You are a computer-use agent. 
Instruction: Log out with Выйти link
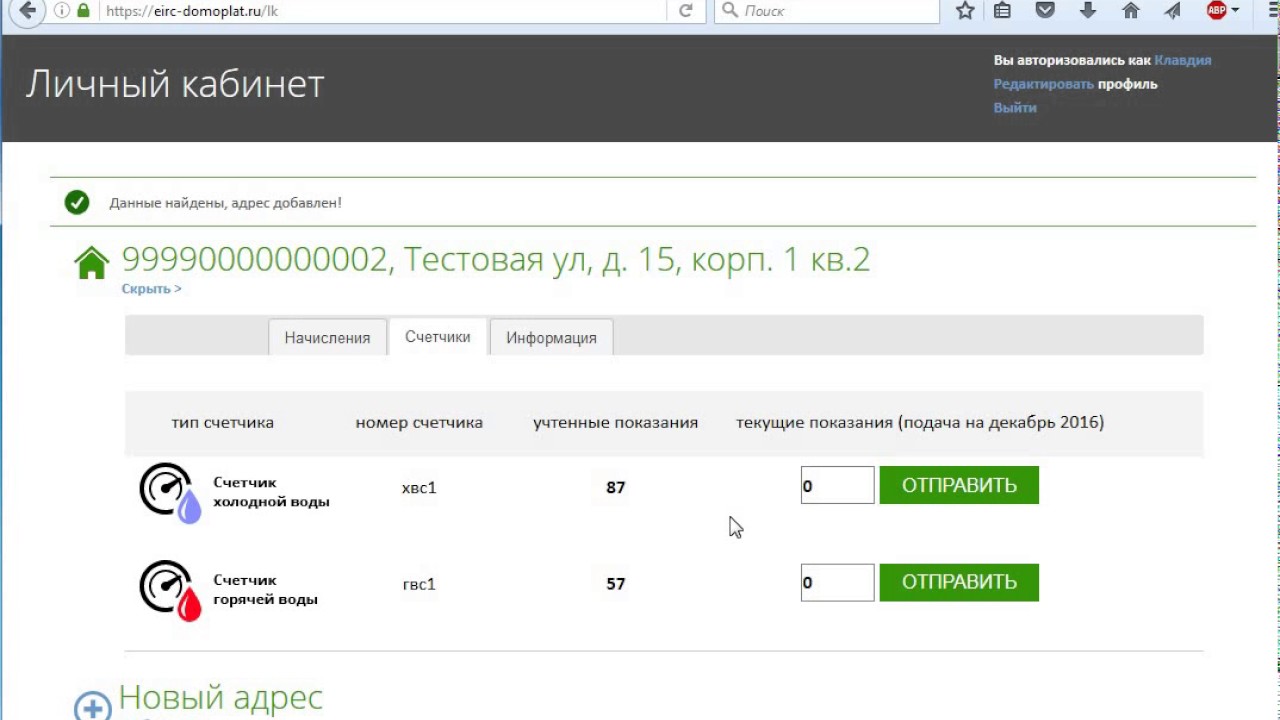1015,107
